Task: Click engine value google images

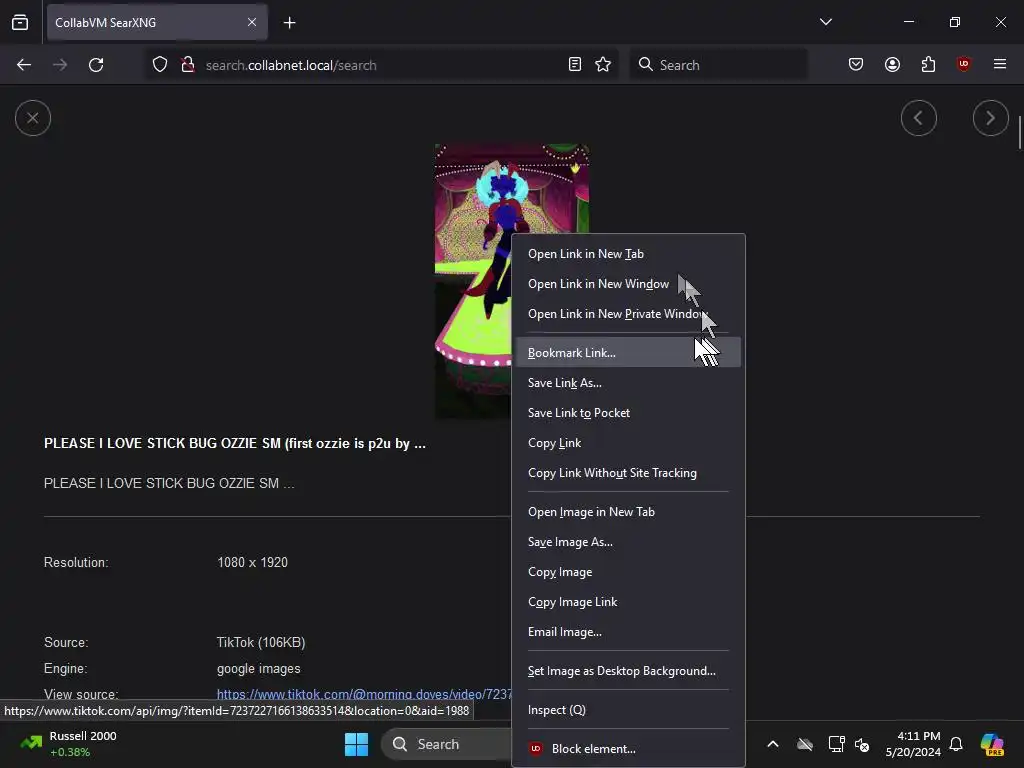Action: pos(259,669)
